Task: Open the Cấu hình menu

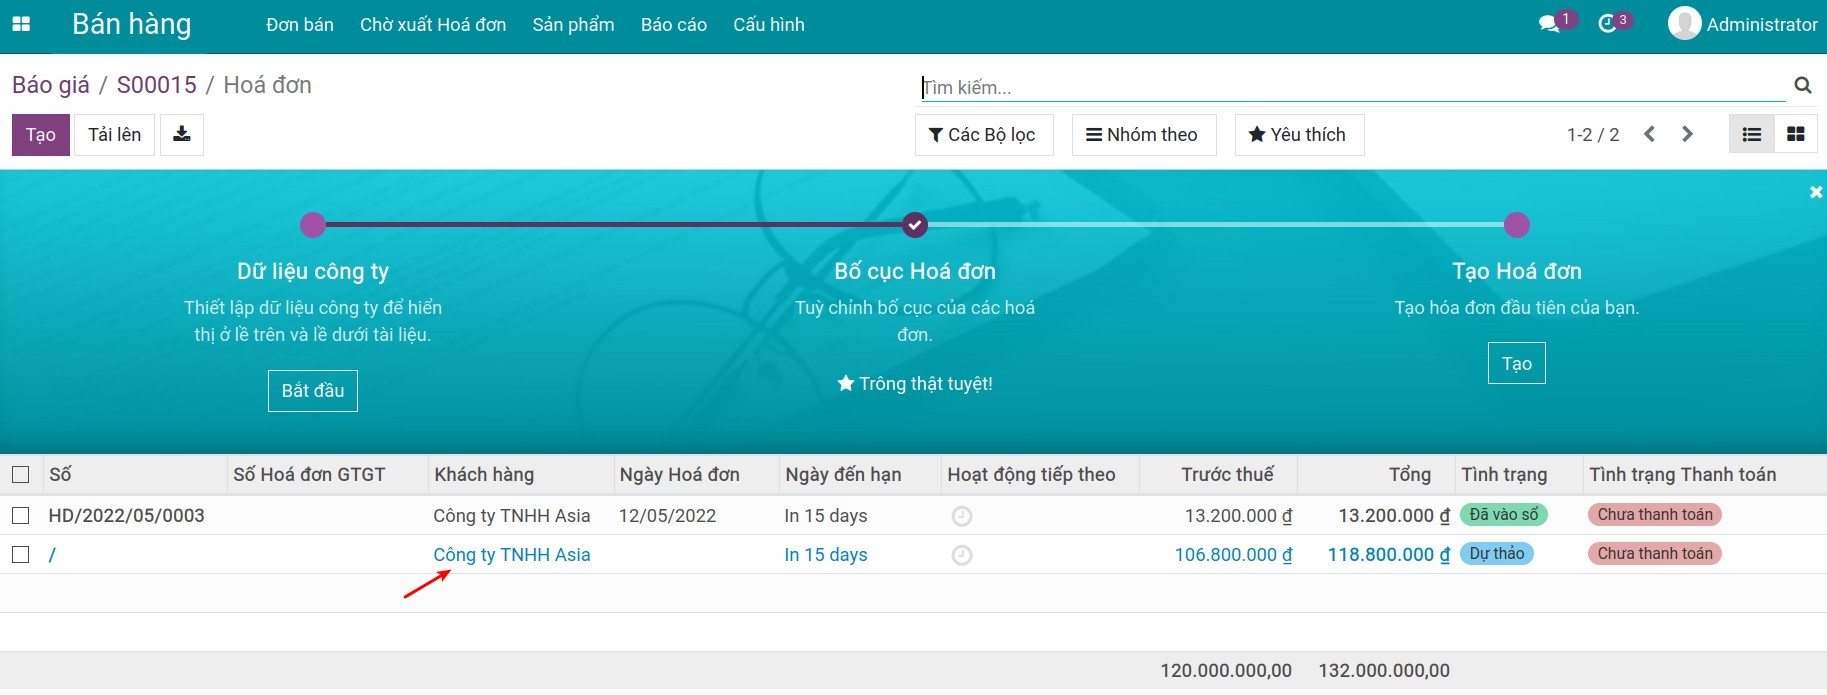Action: click(769, 24)
